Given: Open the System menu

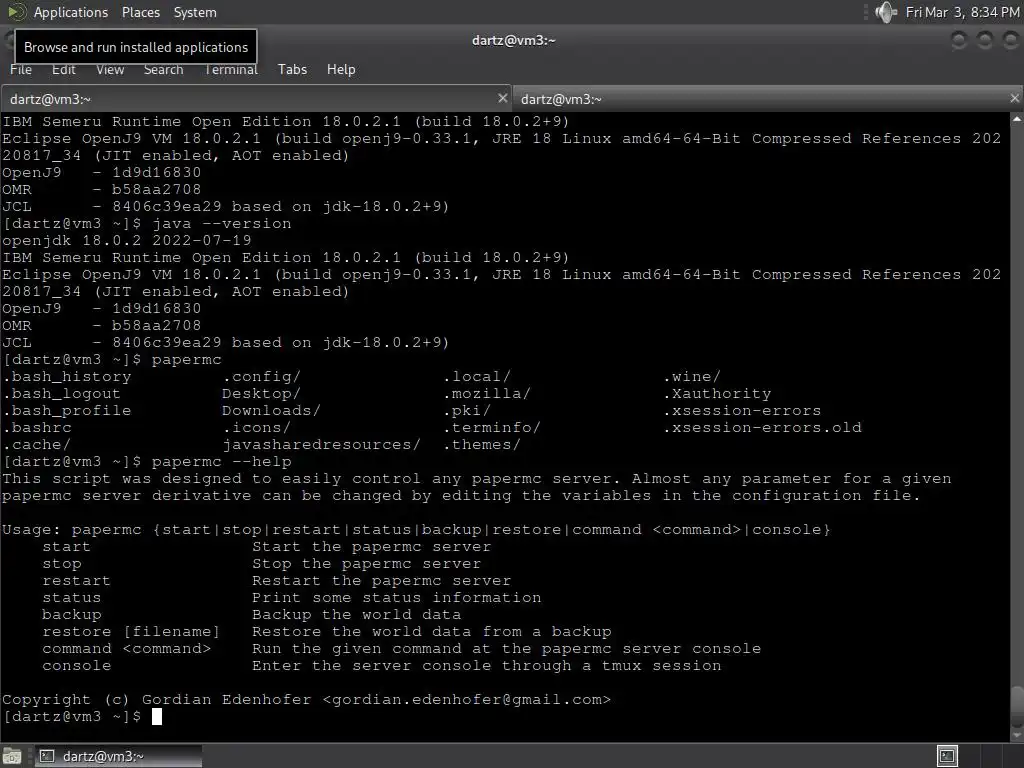Looking at the screenshot, I should [x=195, y=12].
